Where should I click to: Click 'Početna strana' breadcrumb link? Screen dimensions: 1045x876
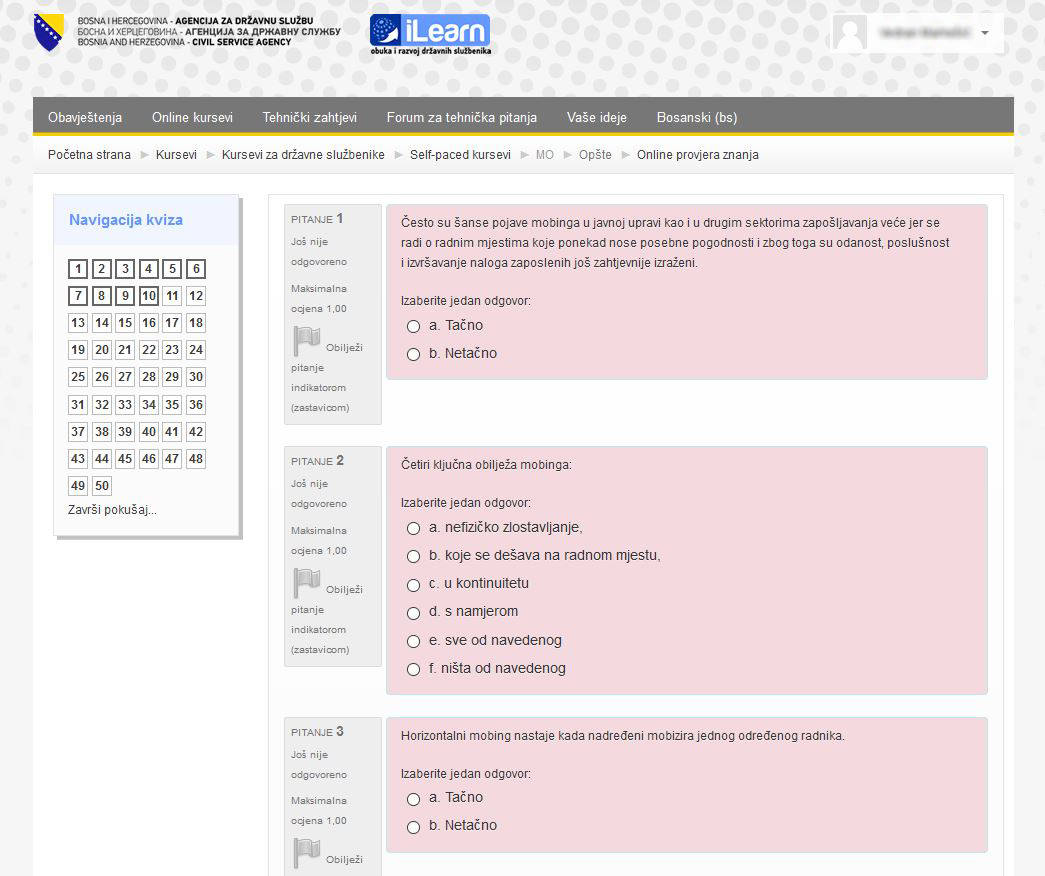(x=89, y=155)
